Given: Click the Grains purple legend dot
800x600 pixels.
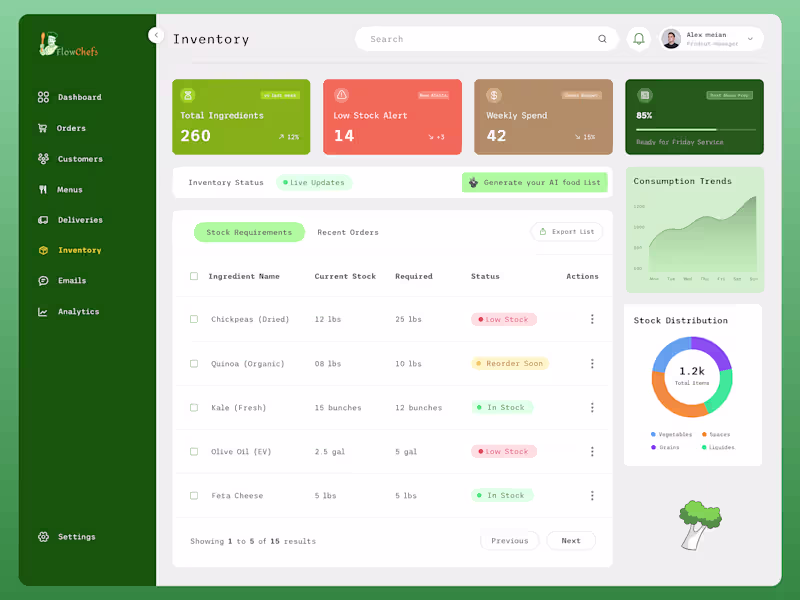Looking at the screenshot, I should pyautogui.click(x=653, y=447).
